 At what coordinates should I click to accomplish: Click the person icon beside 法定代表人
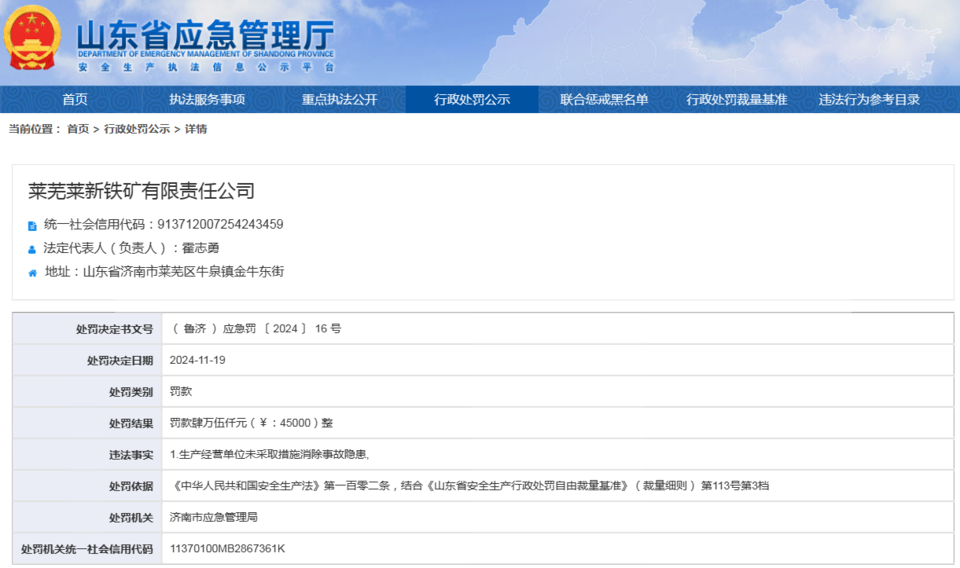tap(33, 249)
